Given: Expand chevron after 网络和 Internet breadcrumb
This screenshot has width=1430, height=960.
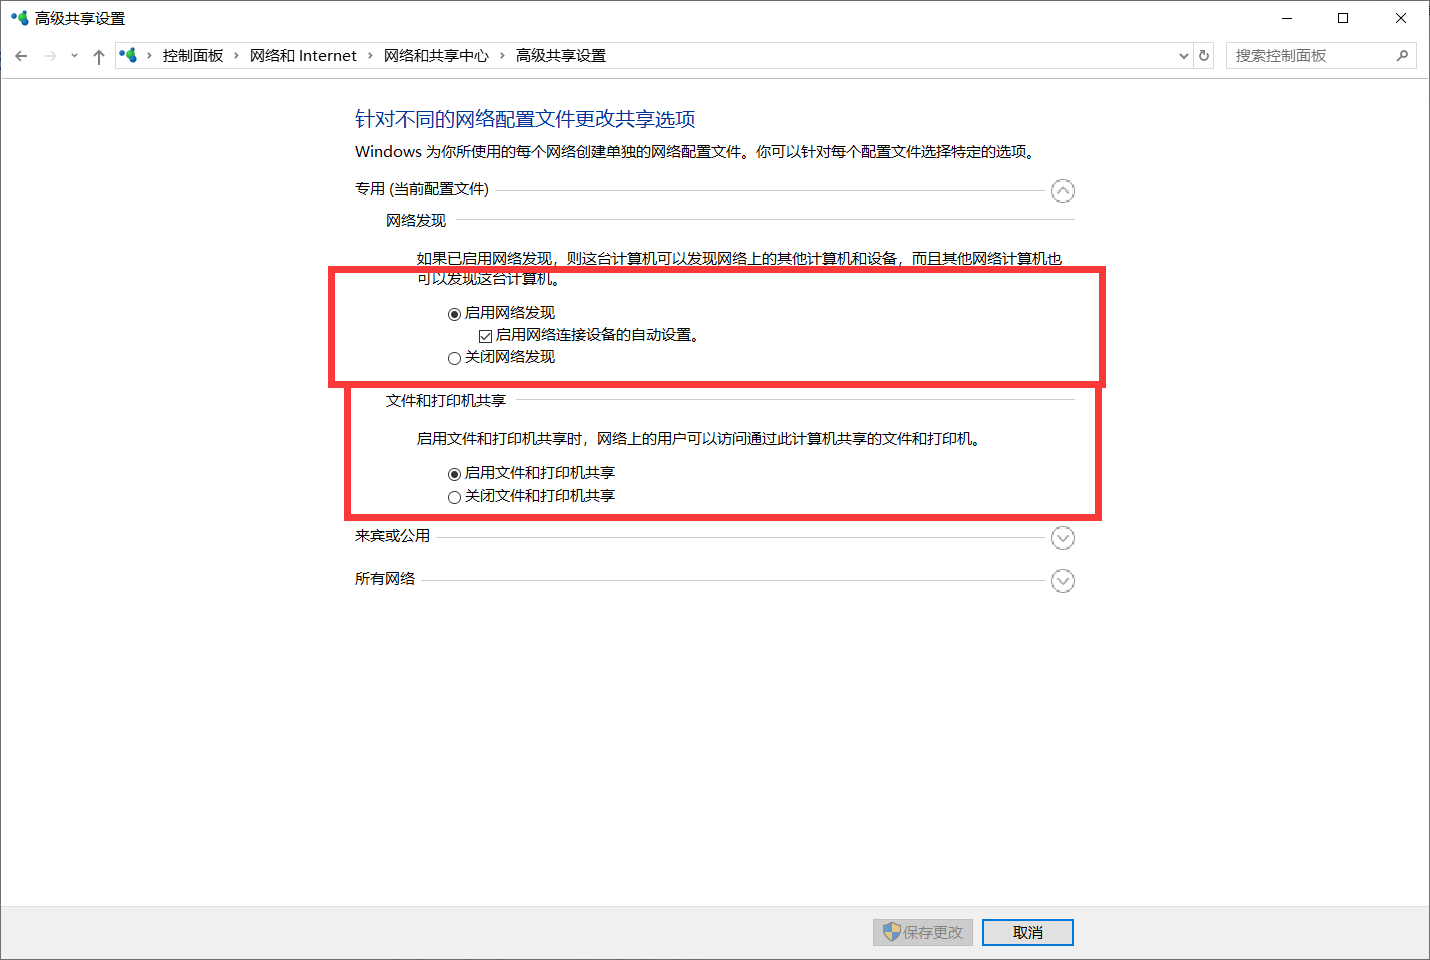Looking at the screenshot, I should [370, 56].
